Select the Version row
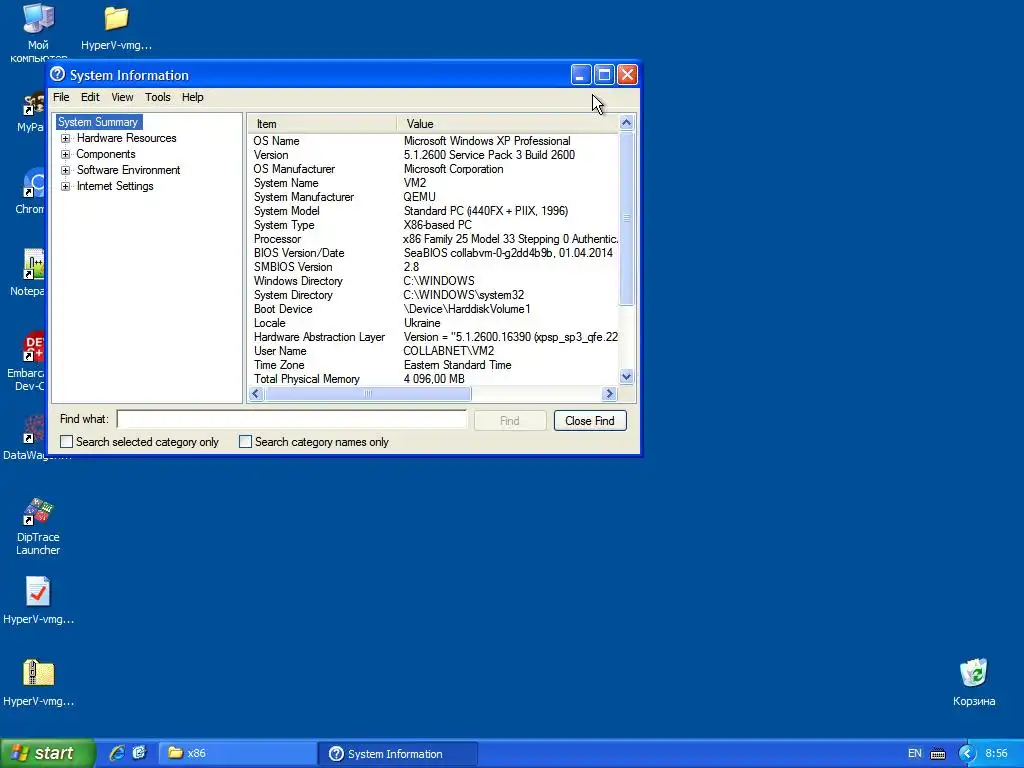The width and height of the screenshot is (1024, 768). (433, 155)
